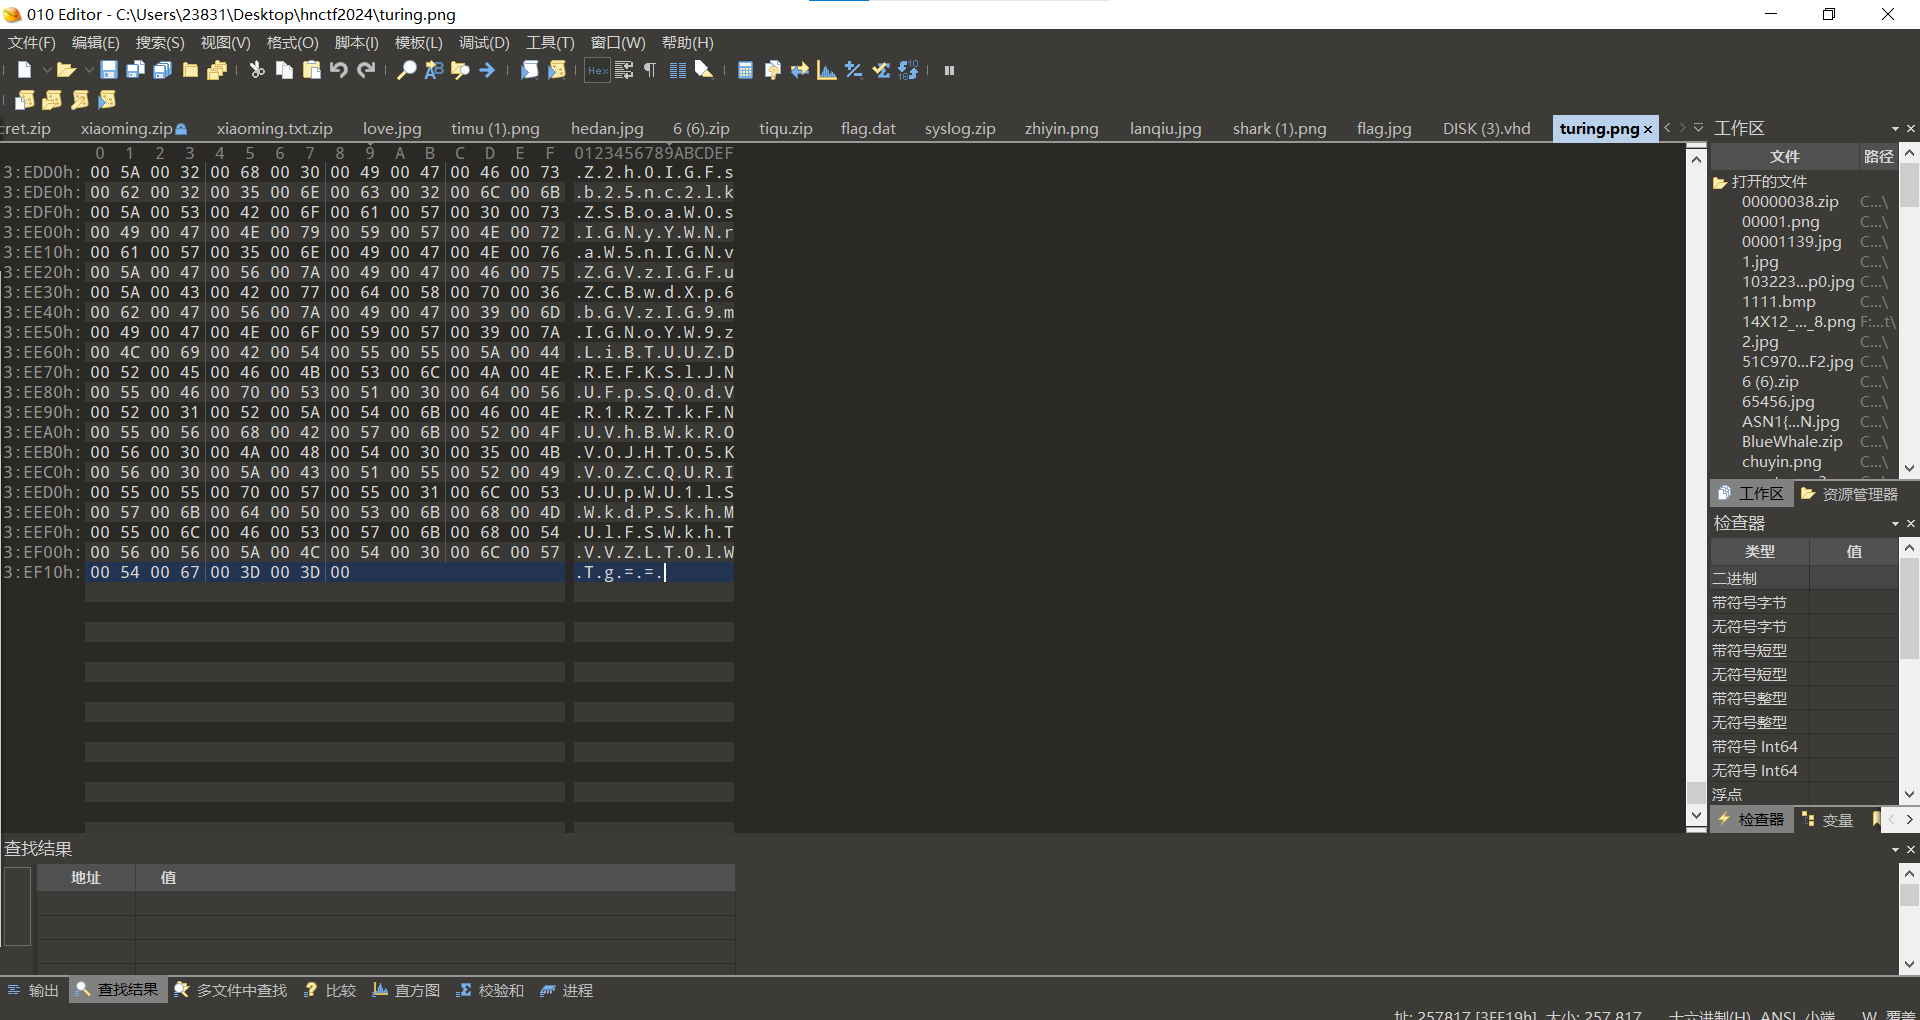This screenshot has width=1920, height=1020.
Task: Toggle column mode button
Action: pyautogui.click(x=677, y=70)
